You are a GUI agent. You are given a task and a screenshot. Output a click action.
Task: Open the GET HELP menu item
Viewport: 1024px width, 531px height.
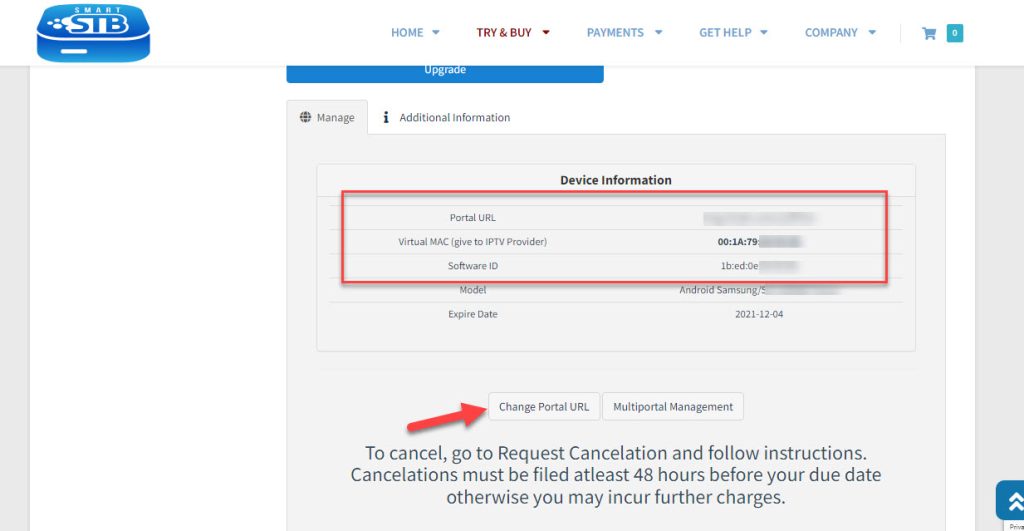725,33
